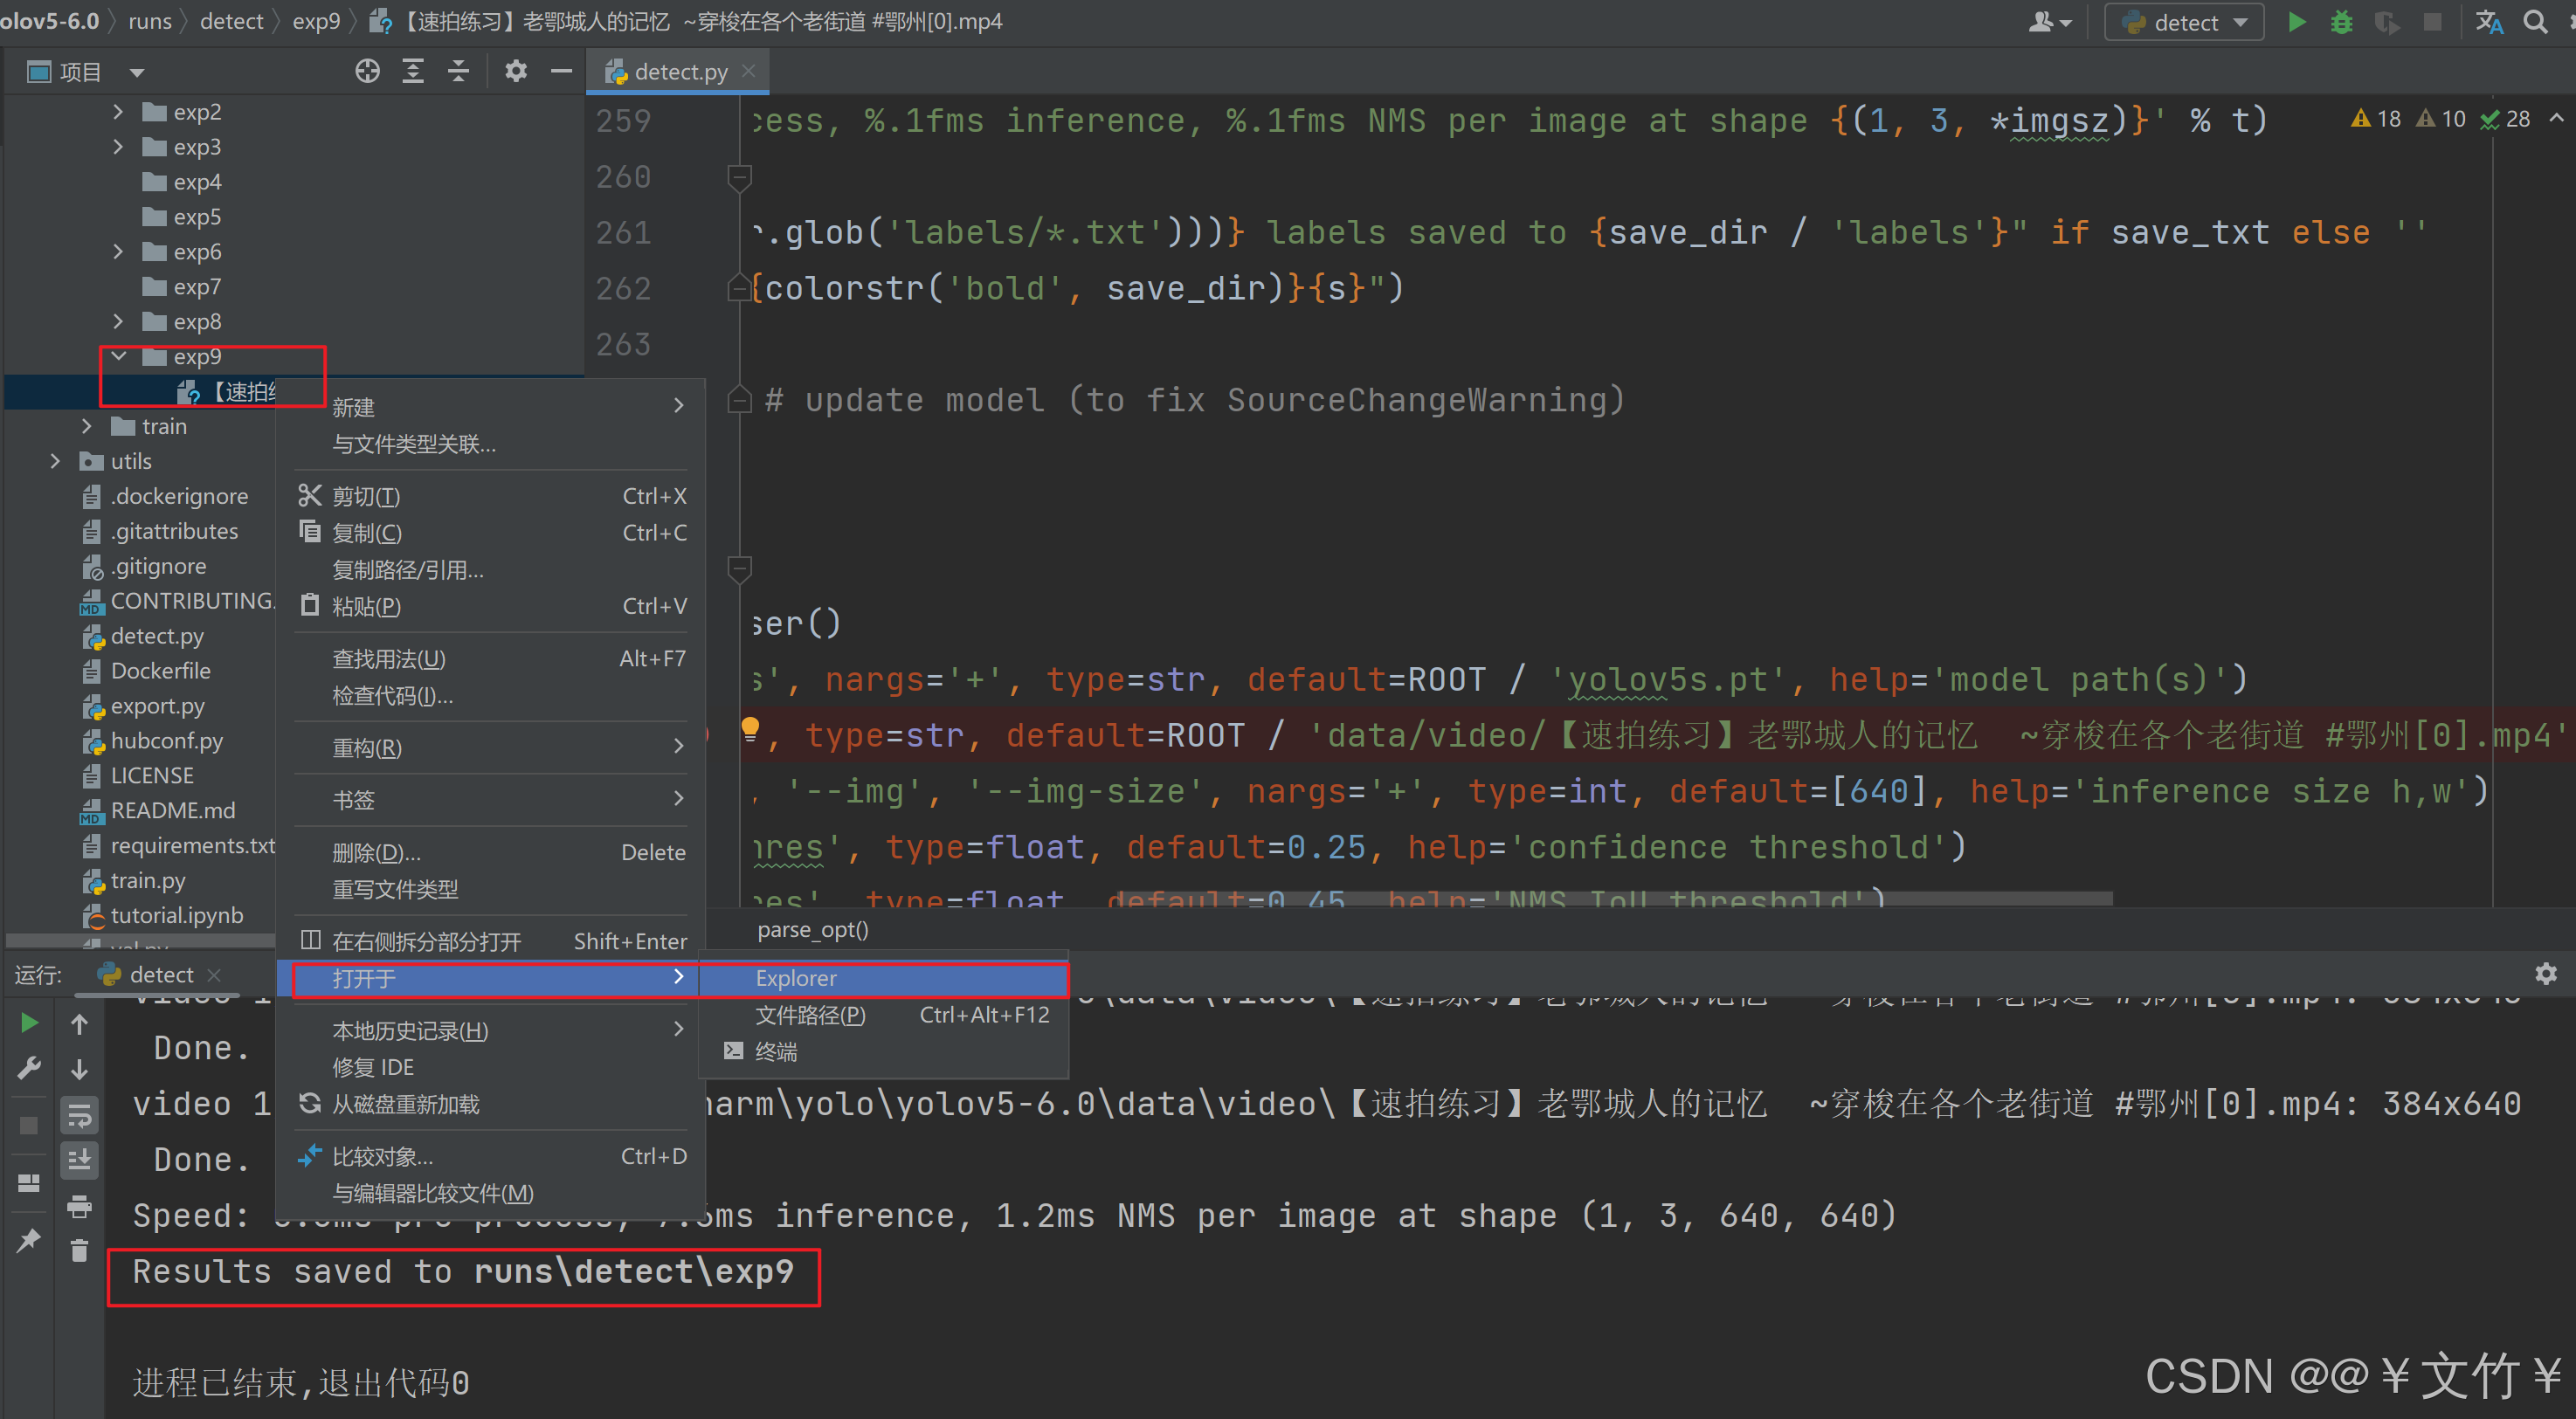The image size is (2576, 1419).
Task: Toggle pin tab icon in run panel
Action: (29, 1240)
